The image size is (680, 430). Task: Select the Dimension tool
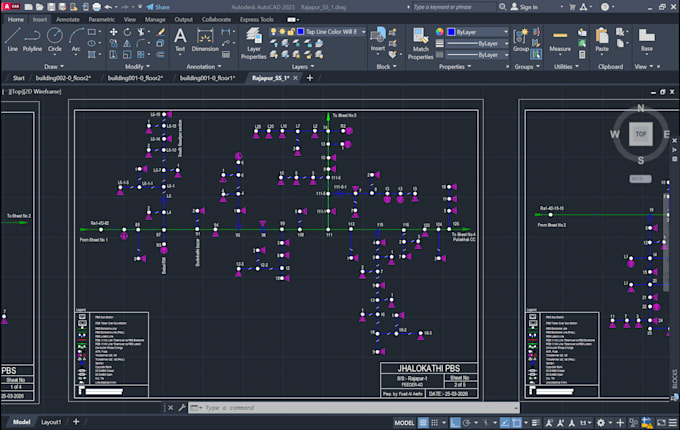click(x=205, y=39)
